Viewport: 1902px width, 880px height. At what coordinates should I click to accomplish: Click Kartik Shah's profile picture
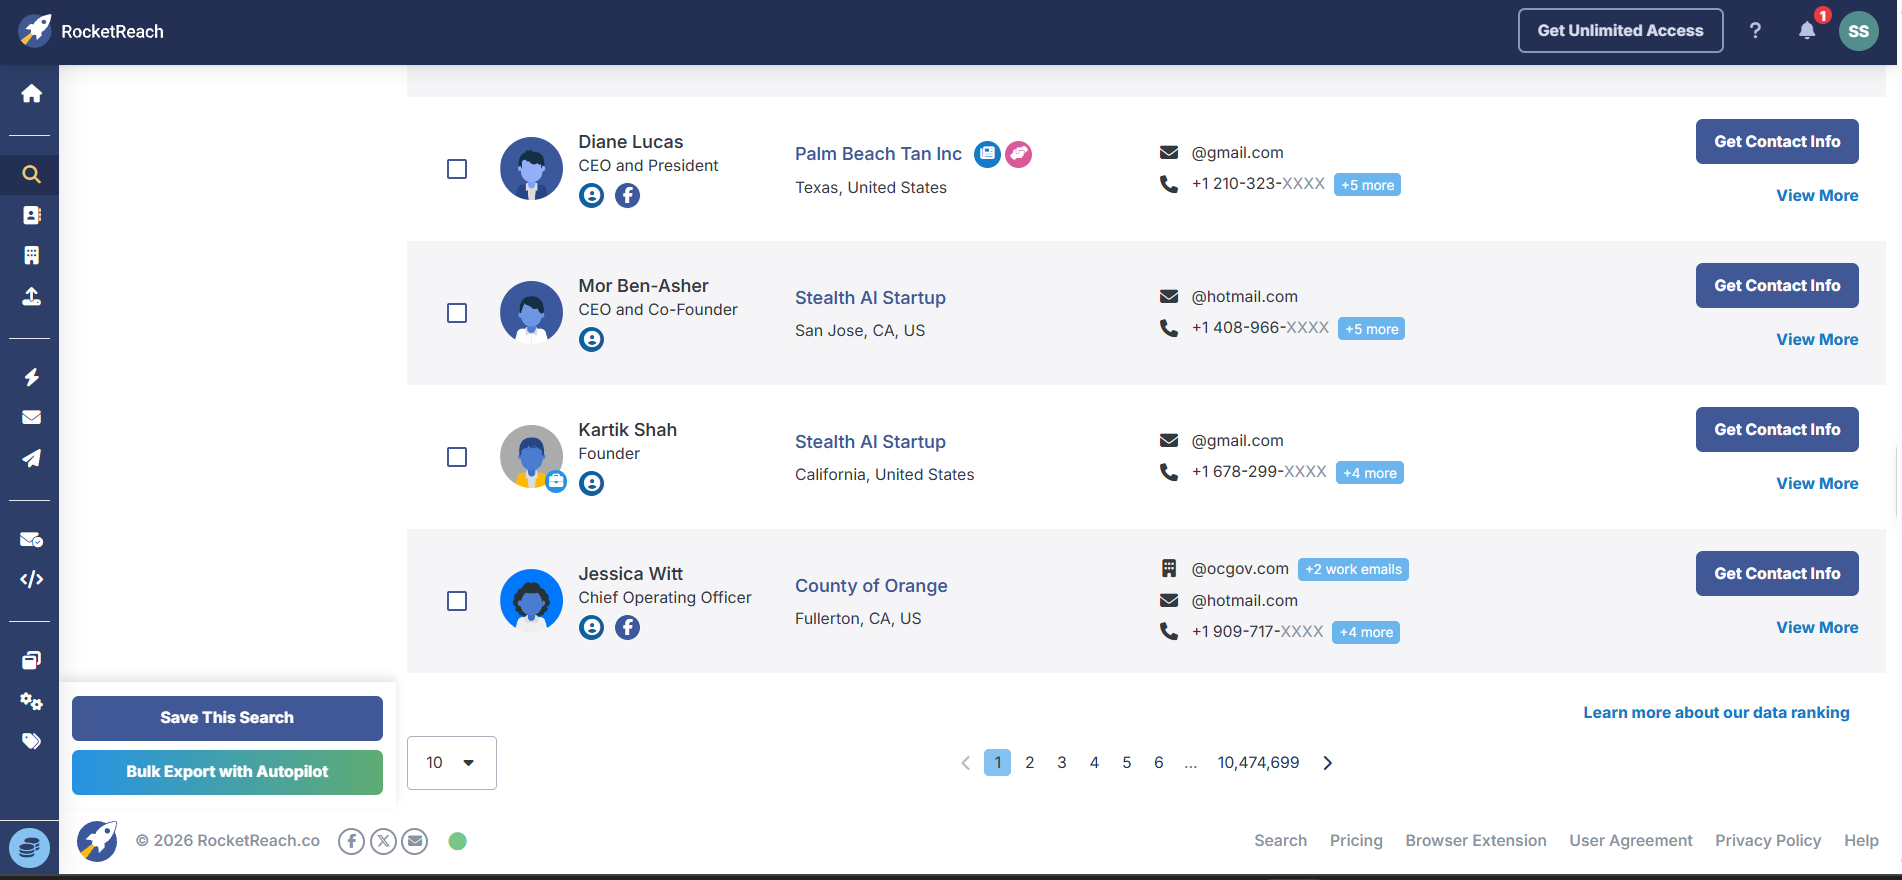(x=531, y=457)
